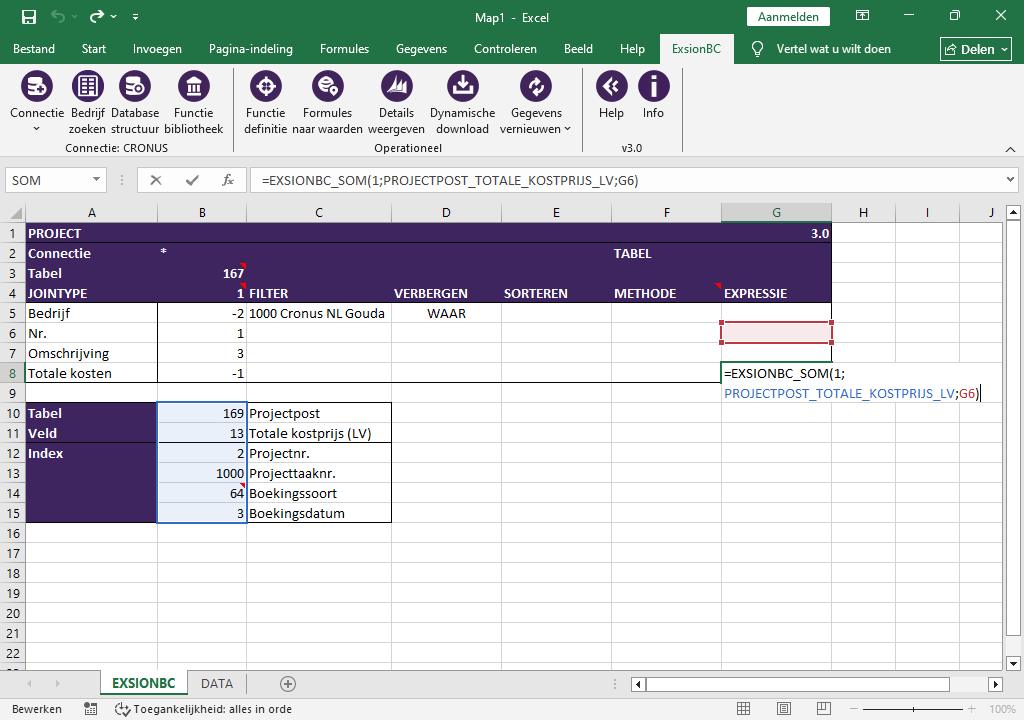The image size is (1024, 720).
Task: Open the Name Box dropdown
Action: point(96,180)
